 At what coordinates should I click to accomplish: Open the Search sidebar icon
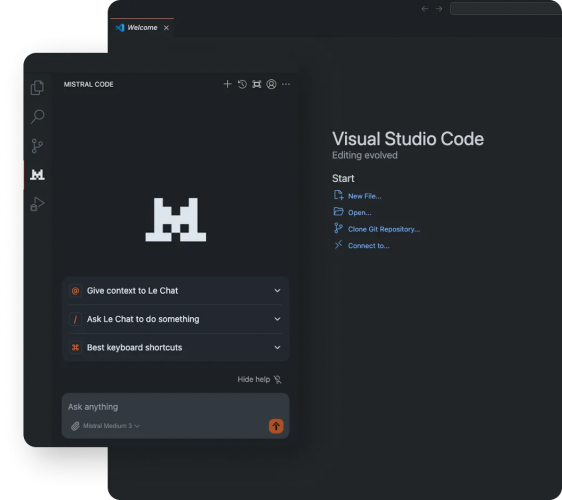(37, 116)
